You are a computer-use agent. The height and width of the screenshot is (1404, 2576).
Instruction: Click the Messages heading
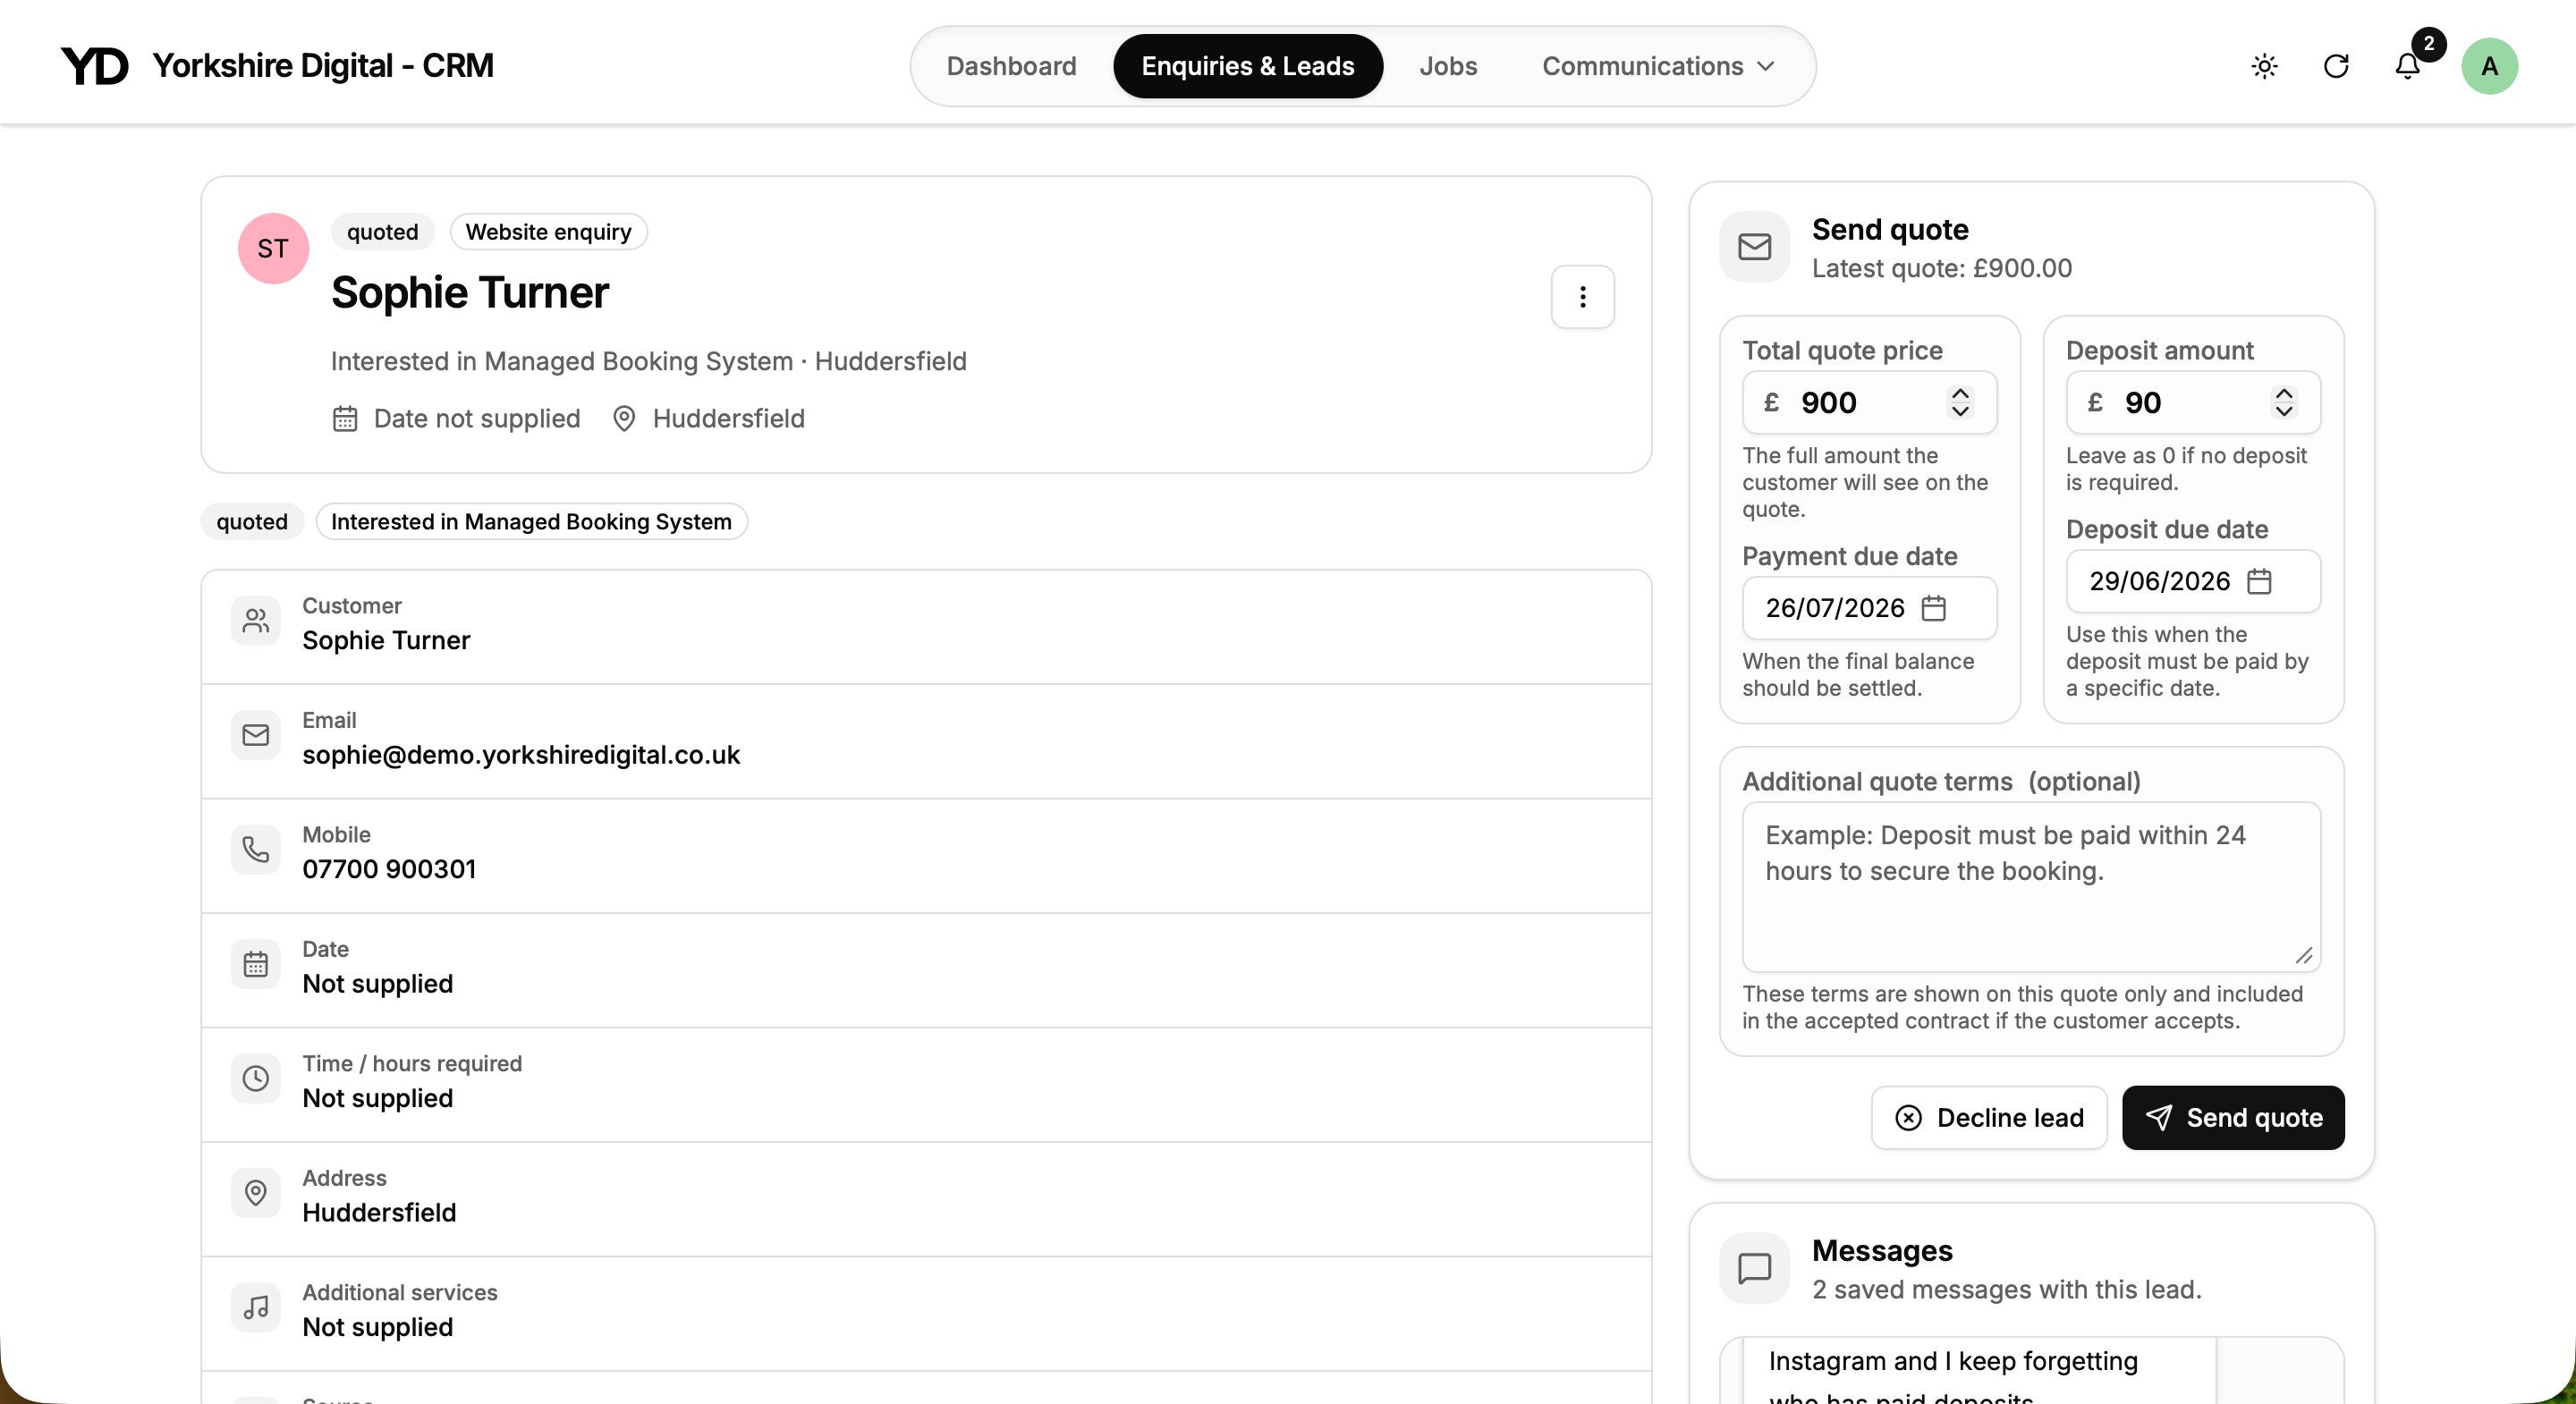pos(1882,1251)
